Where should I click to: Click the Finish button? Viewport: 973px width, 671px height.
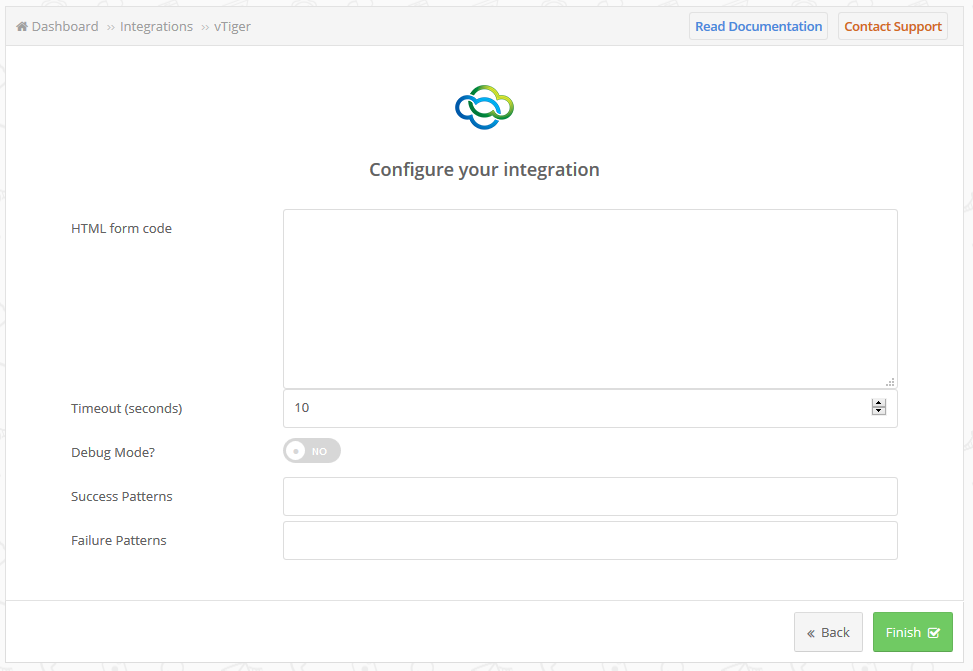913,632
